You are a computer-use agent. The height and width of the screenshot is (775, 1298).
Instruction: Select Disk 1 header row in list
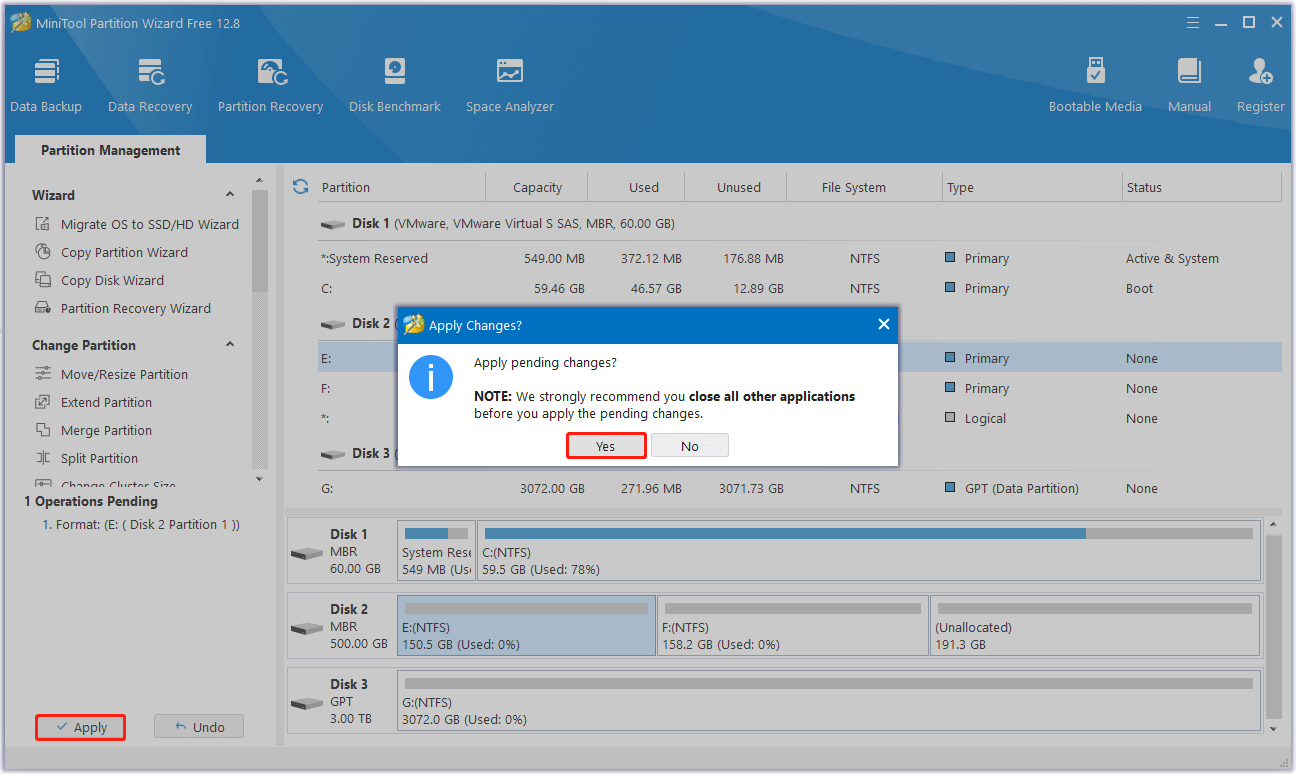point(799,223)
